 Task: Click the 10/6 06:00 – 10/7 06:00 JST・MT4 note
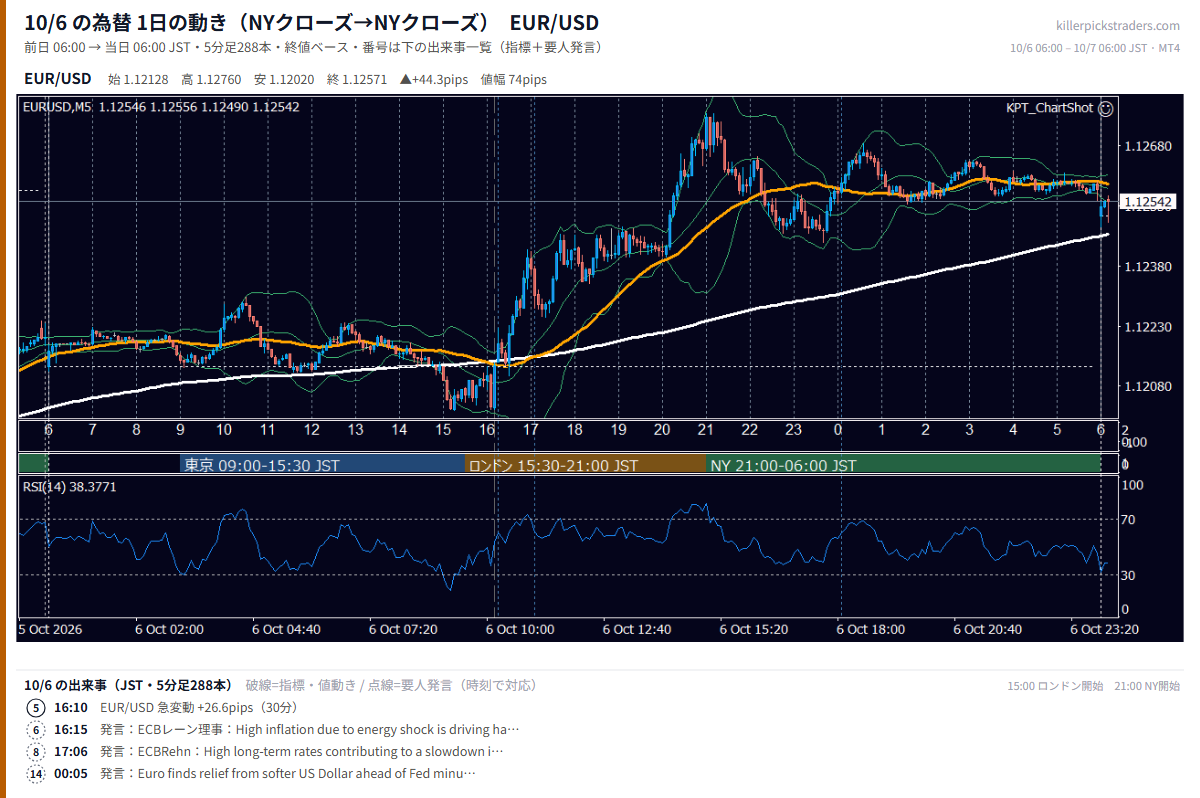1095,48
